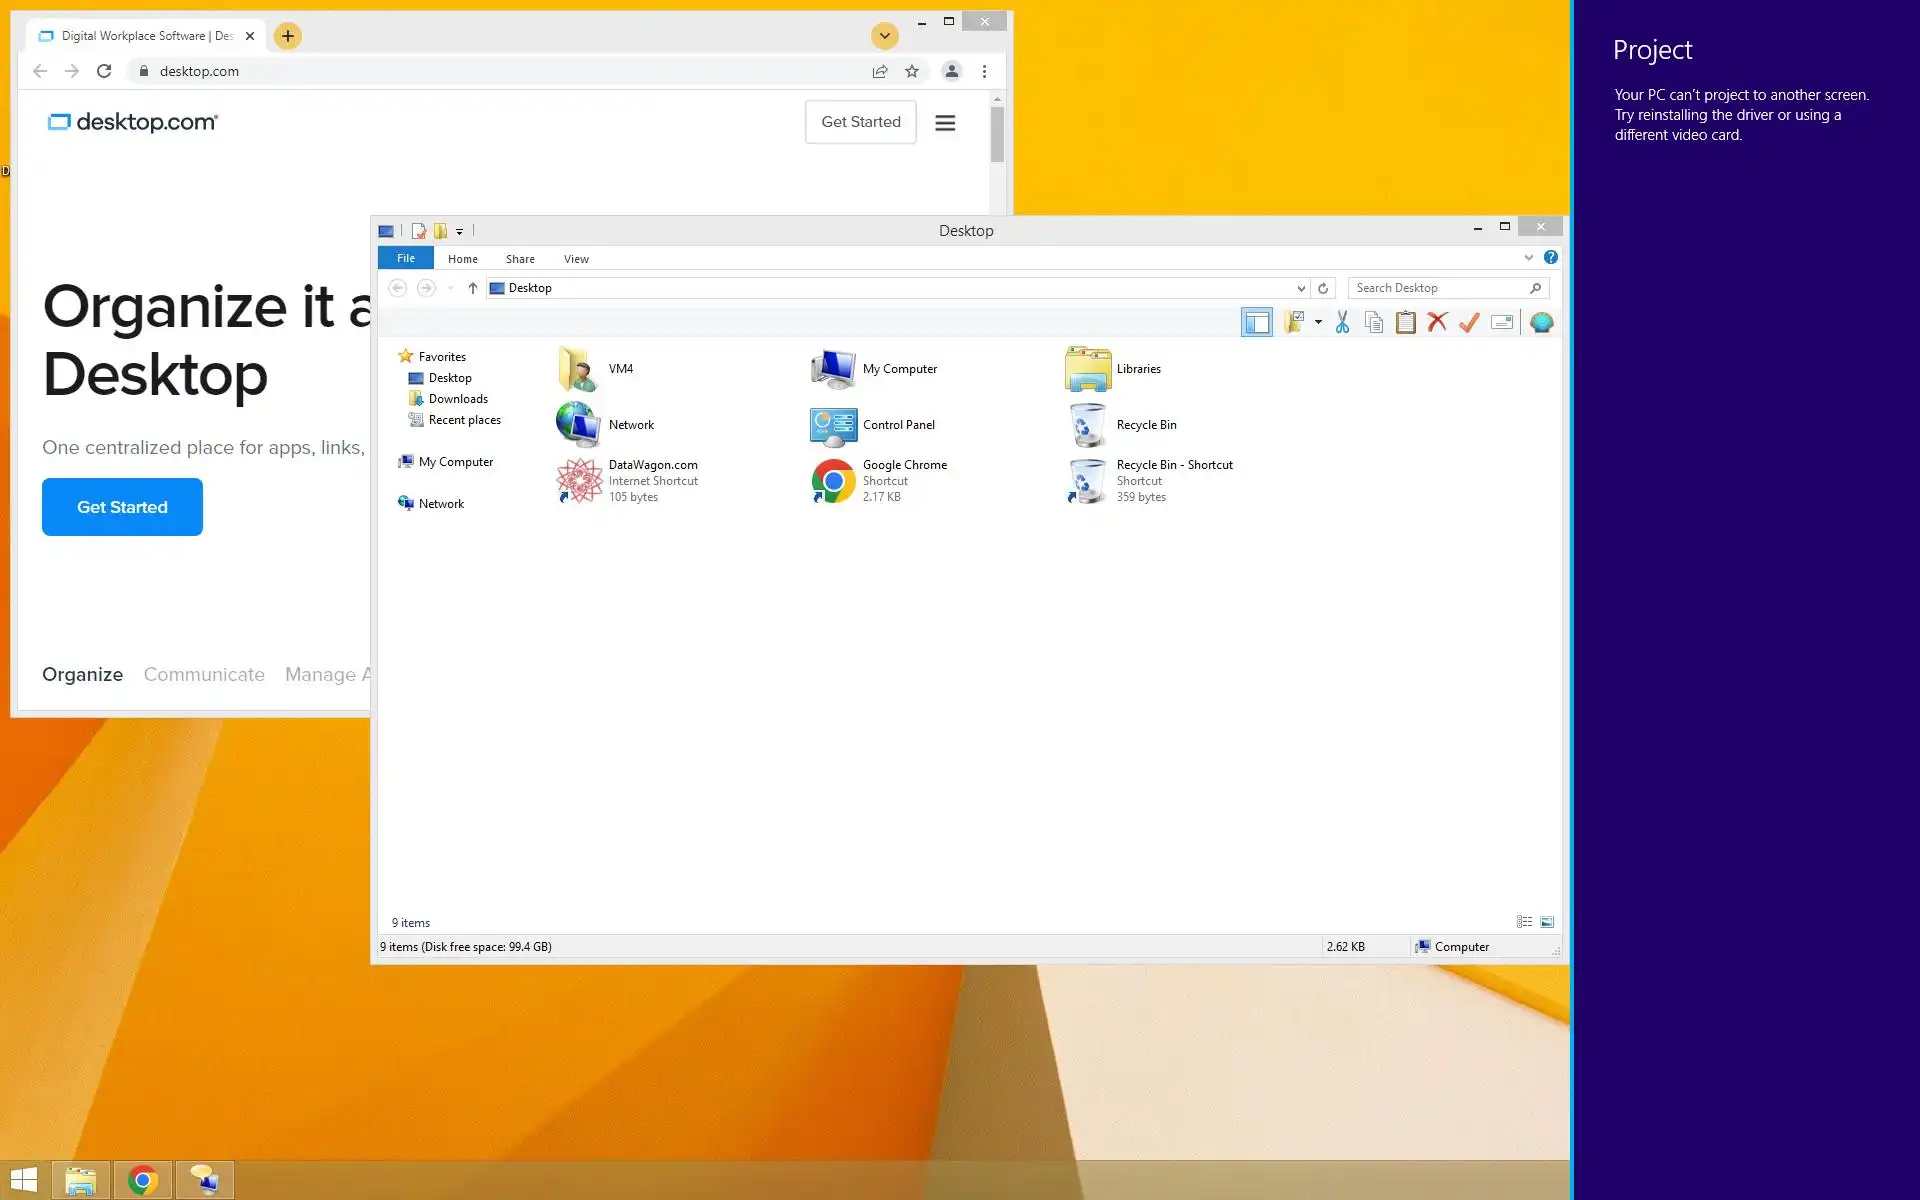The width and height of the screenshot is (1920, 1200).
Task: Click the Paste clipboard toolbar icon
Action: tap(1405, 322)
